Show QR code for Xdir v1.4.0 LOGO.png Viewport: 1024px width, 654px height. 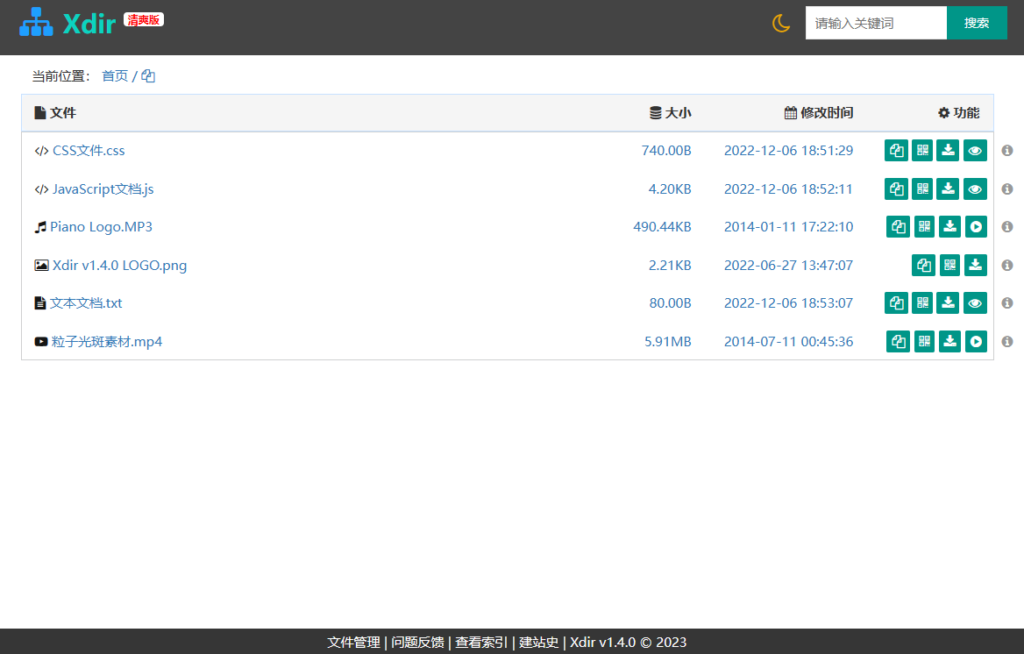pyautogui.click(x=950, y=265)
